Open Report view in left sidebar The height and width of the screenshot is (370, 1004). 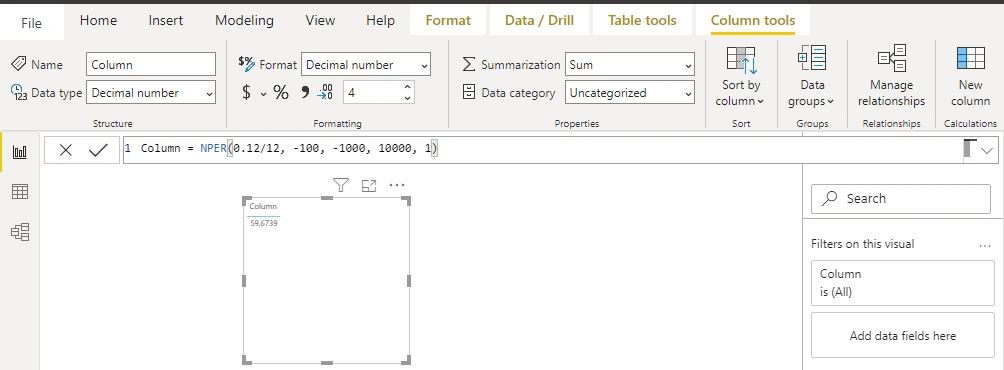point(20,152)
